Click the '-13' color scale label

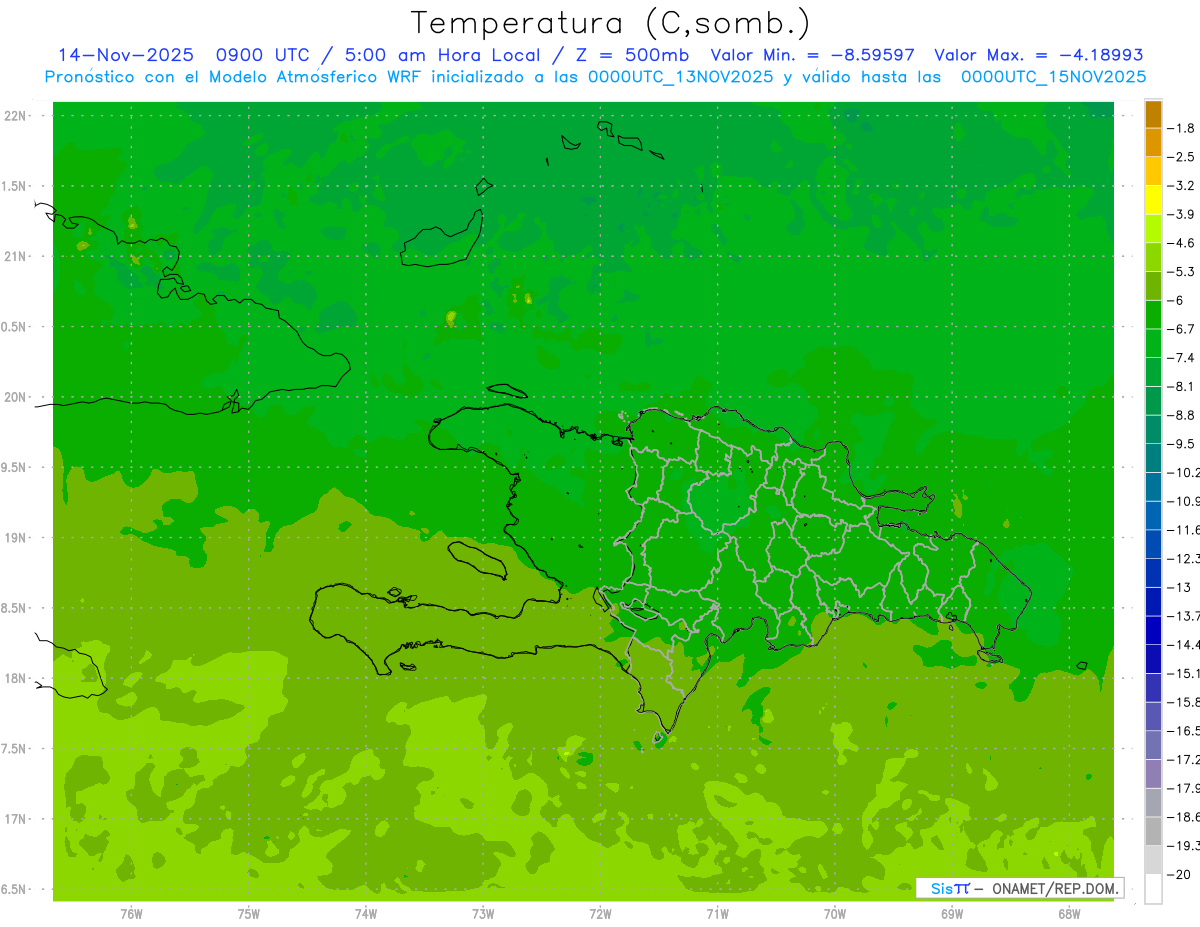(1177, 587)
